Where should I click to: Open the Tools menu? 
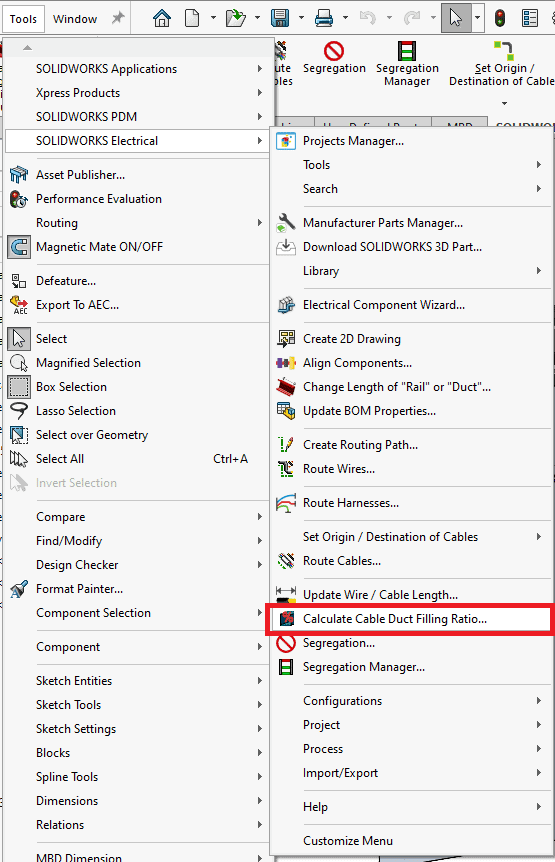tap(23, 19)
